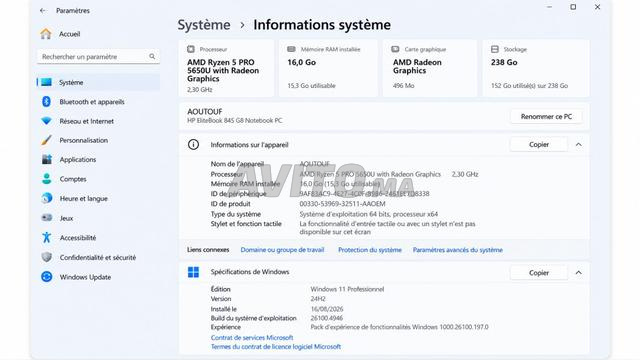Navigate to Windows Update
640x360 pixels.
tap(85, 277)
